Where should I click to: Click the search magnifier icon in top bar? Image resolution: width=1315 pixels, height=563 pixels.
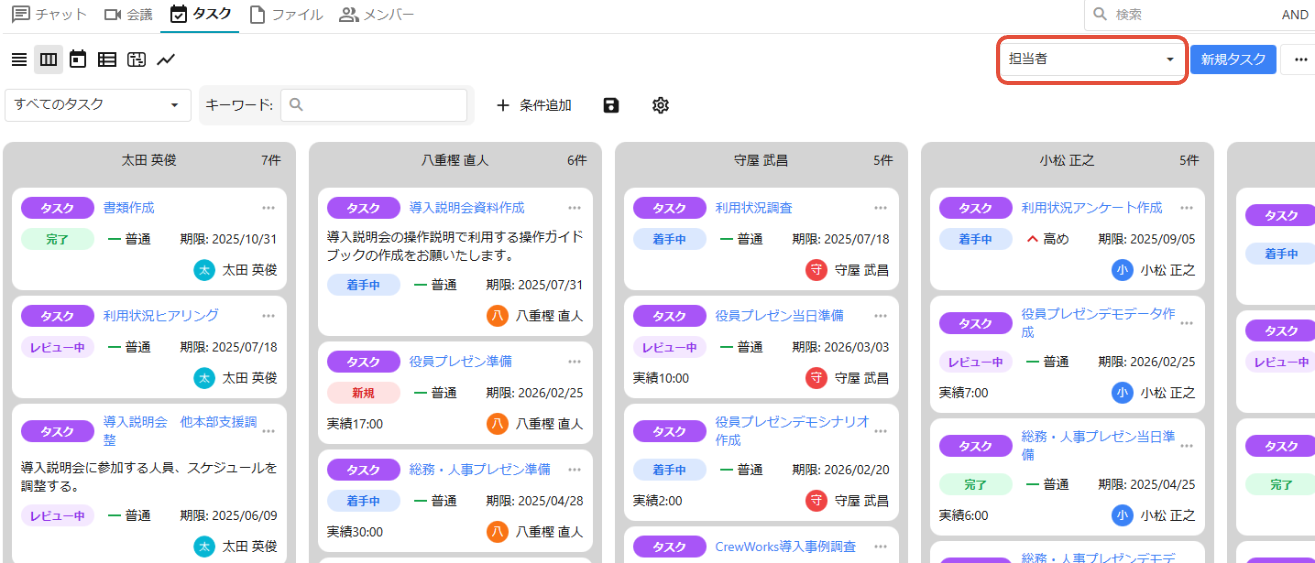pos(1100,15)
